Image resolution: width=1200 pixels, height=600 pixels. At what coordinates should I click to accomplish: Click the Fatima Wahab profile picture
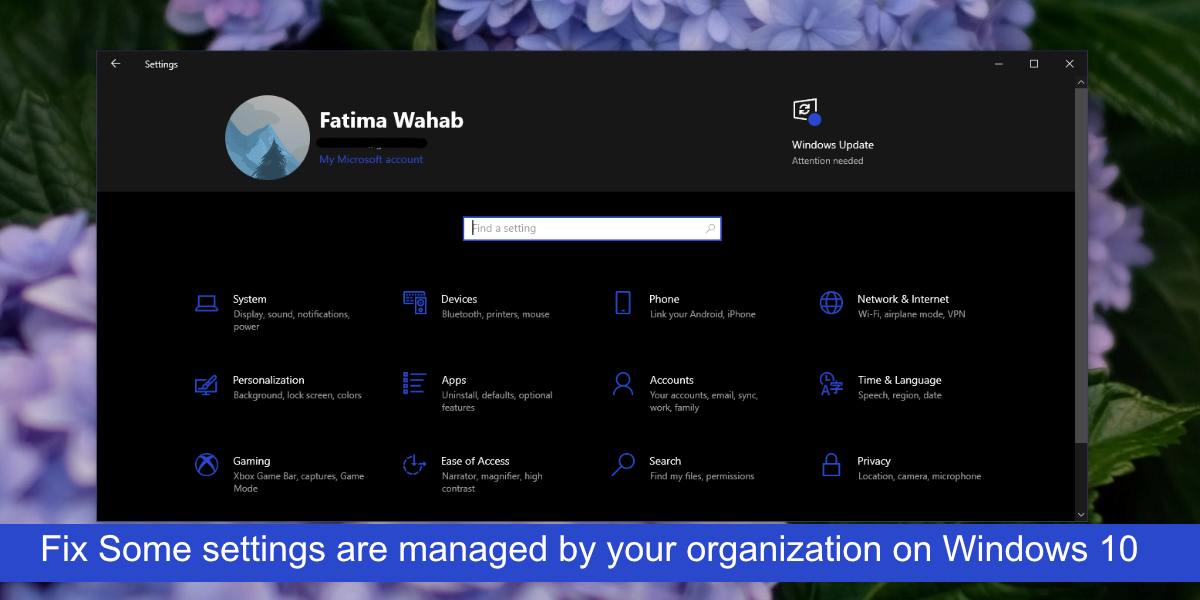(x=267, y=137)
